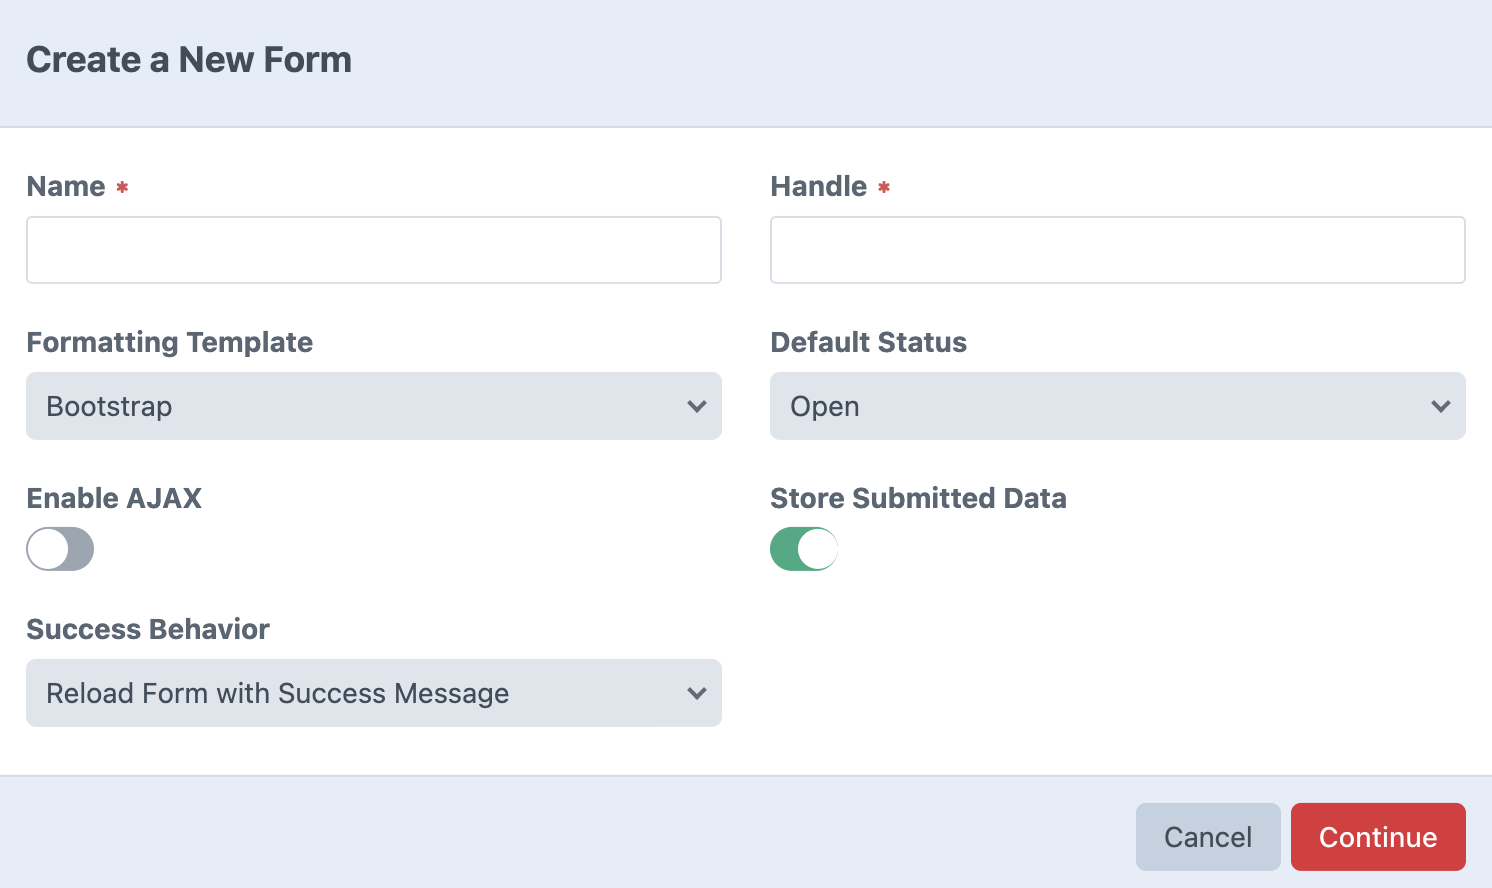Click the Name text input field
This screenshot has width=1492, height=888.
[373, 250]
